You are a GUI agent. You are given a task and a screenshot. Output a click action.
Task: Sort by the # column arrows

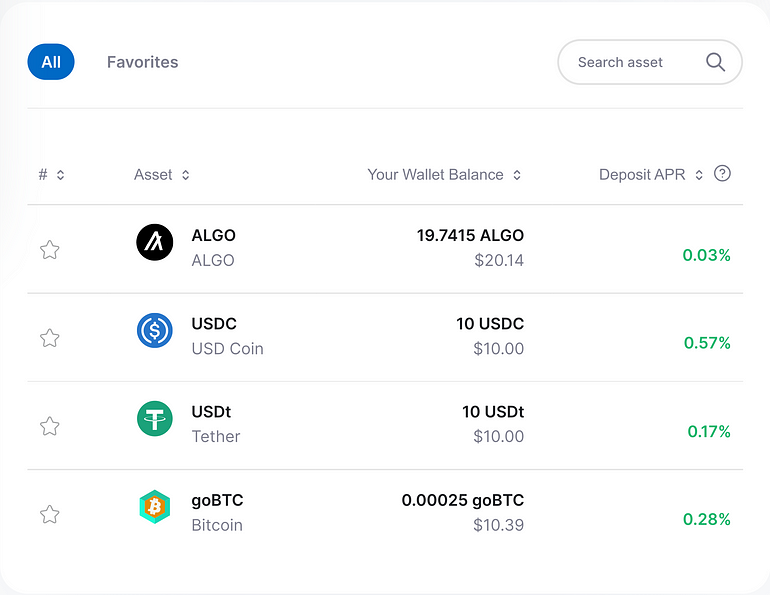(52, 175)
